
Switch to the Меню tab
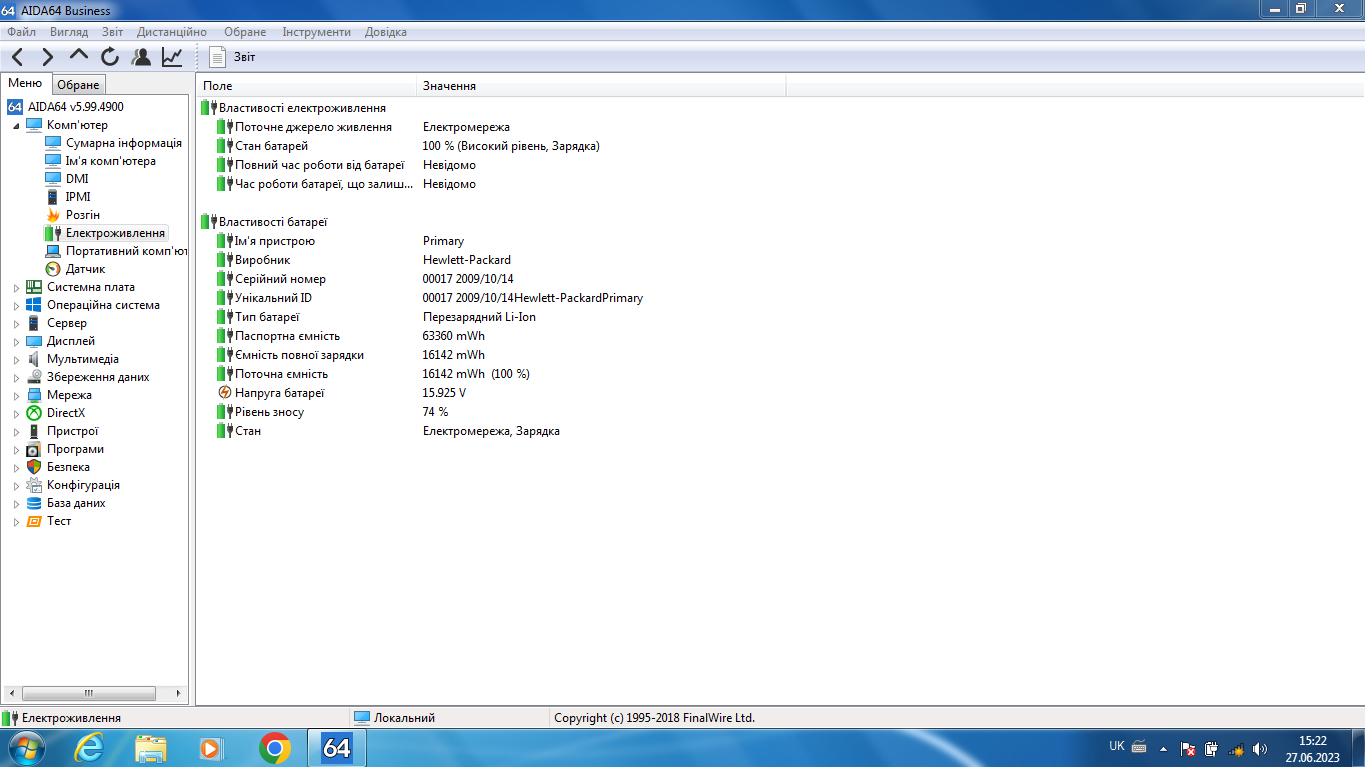25,84
